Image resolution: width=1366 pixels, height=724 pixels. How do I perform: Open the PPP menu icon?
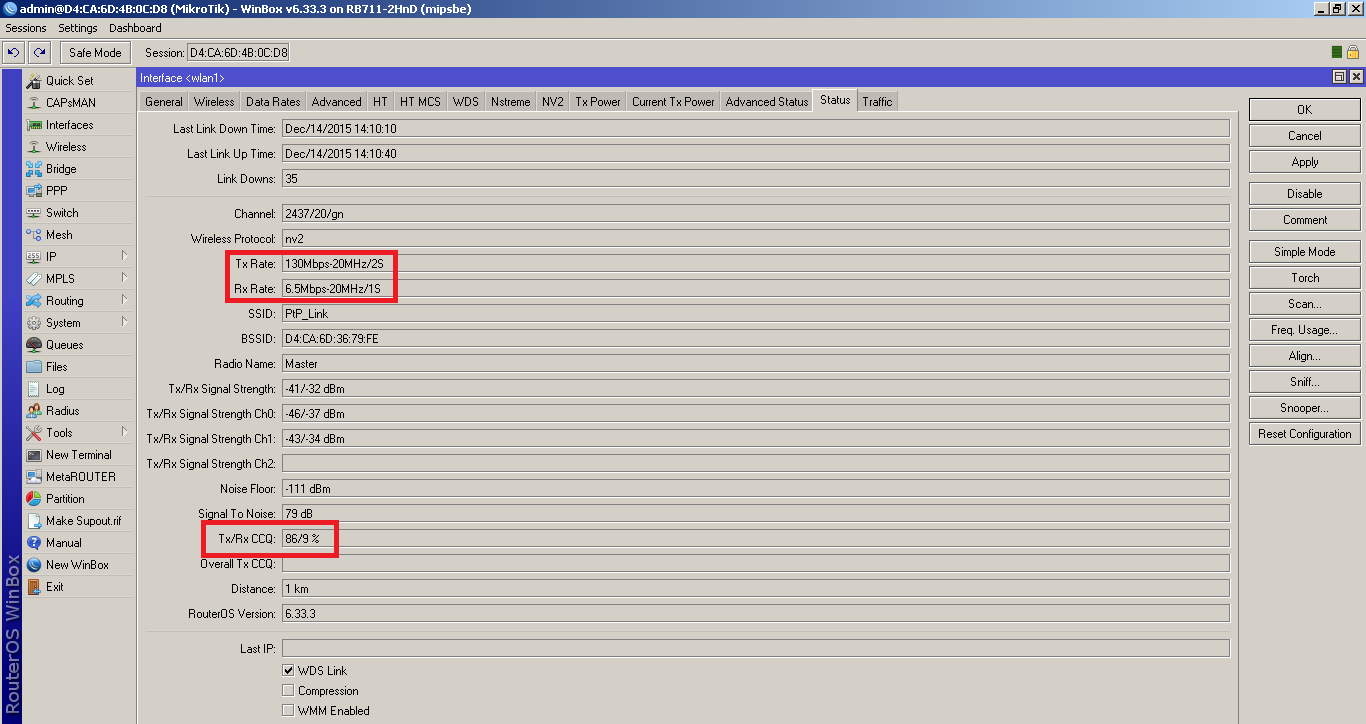pyautogui.click(x=34, y=191)
